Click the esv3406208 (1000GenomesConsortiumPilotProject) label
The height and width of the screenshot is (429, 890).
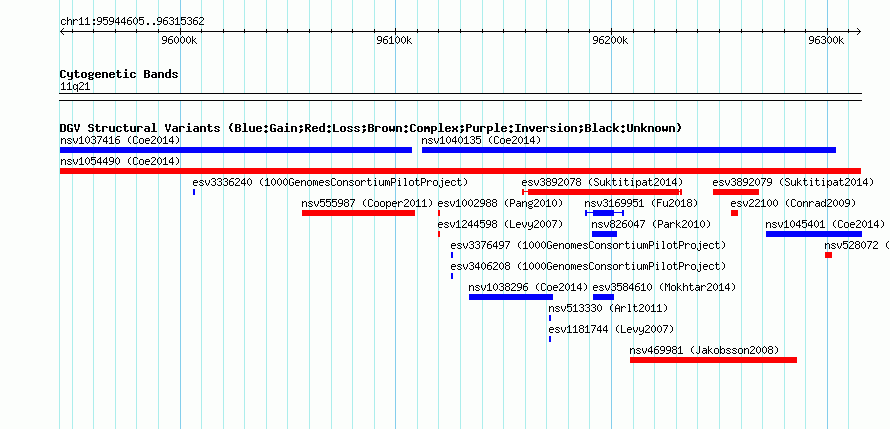(588, 266)
